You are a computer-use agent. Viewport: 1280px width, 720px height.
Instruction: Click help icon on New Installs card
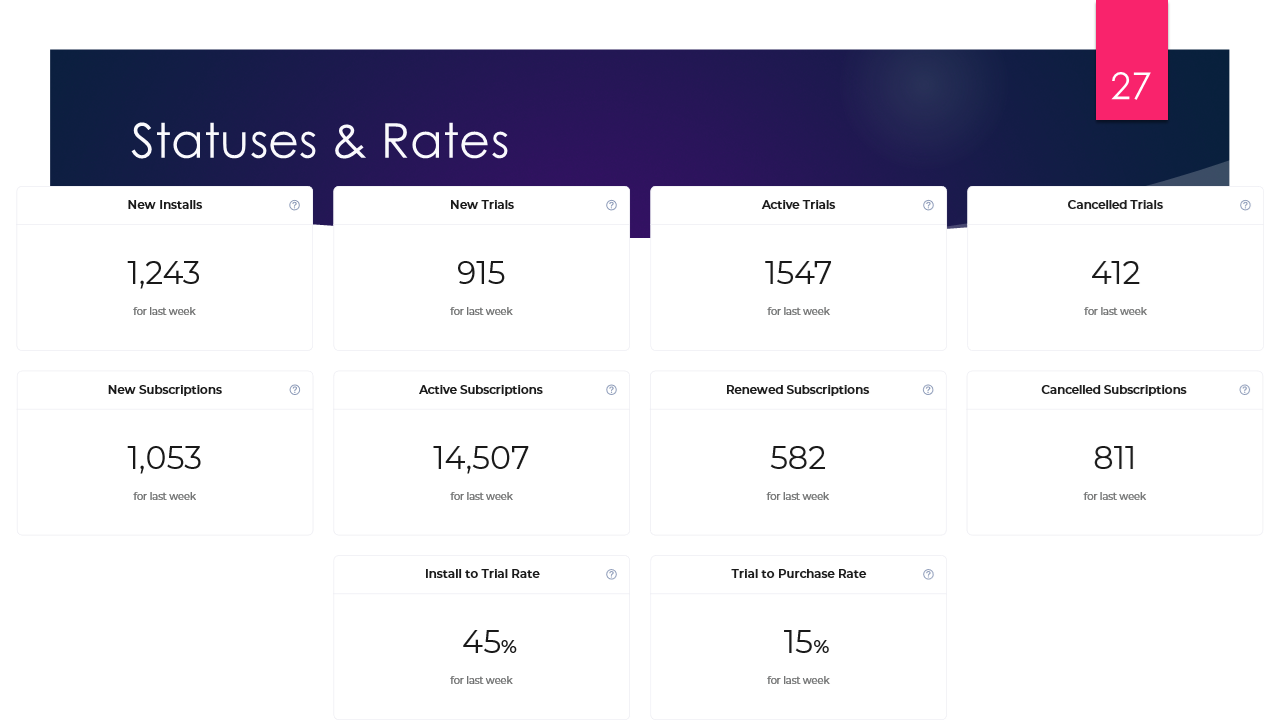294,205
